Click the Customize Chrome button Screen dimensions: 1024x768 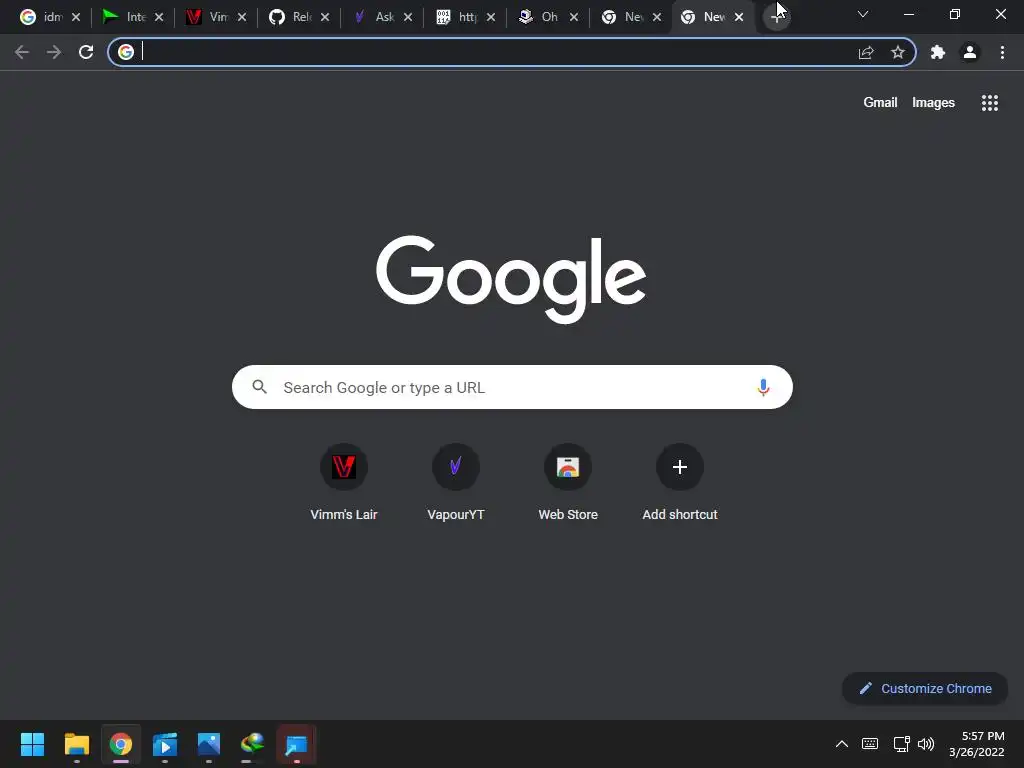pos(925,688)
